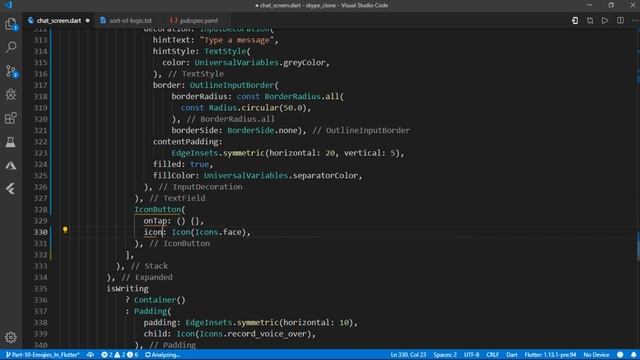Change line ending via CRLF

(492, 355)
